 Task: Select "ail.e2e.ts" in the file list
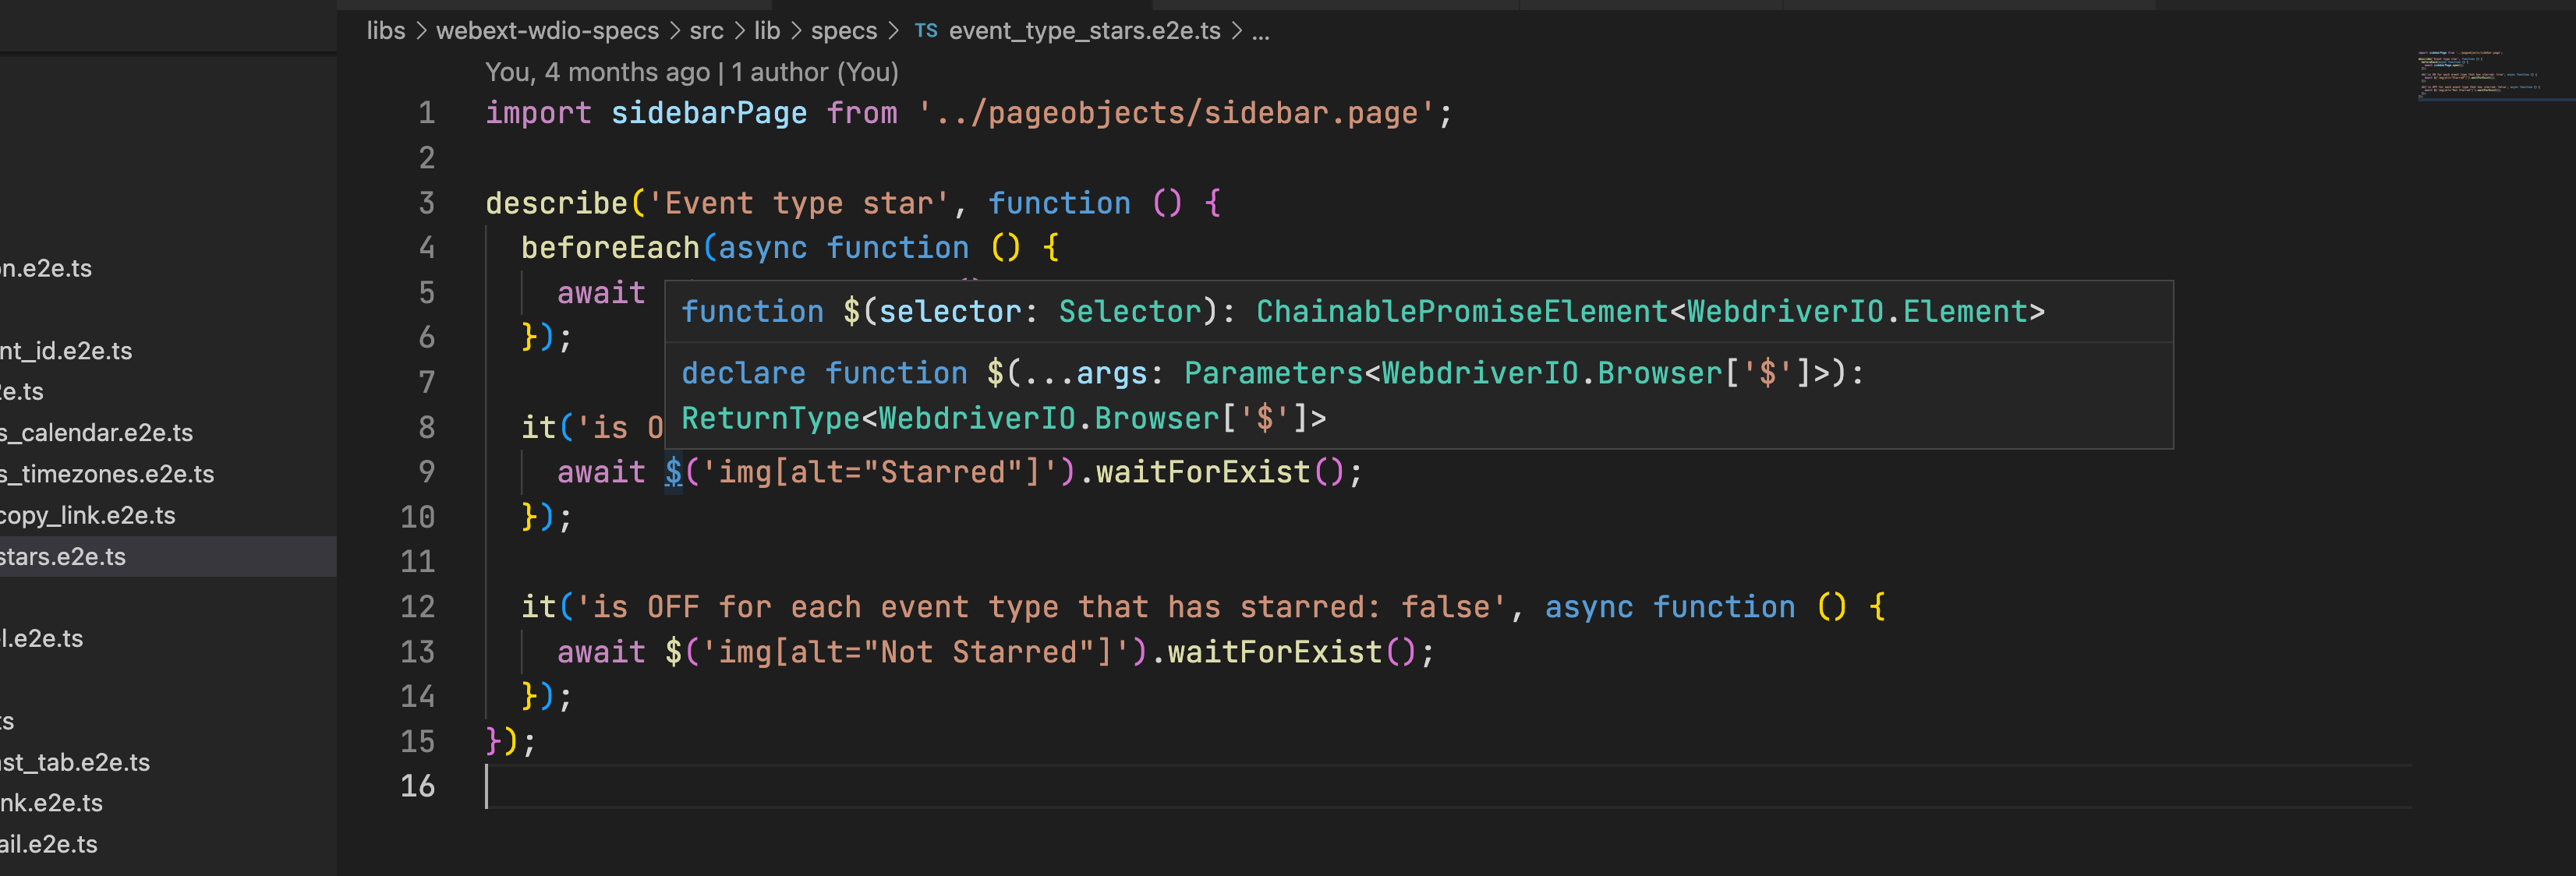click(x=48, y=844)
